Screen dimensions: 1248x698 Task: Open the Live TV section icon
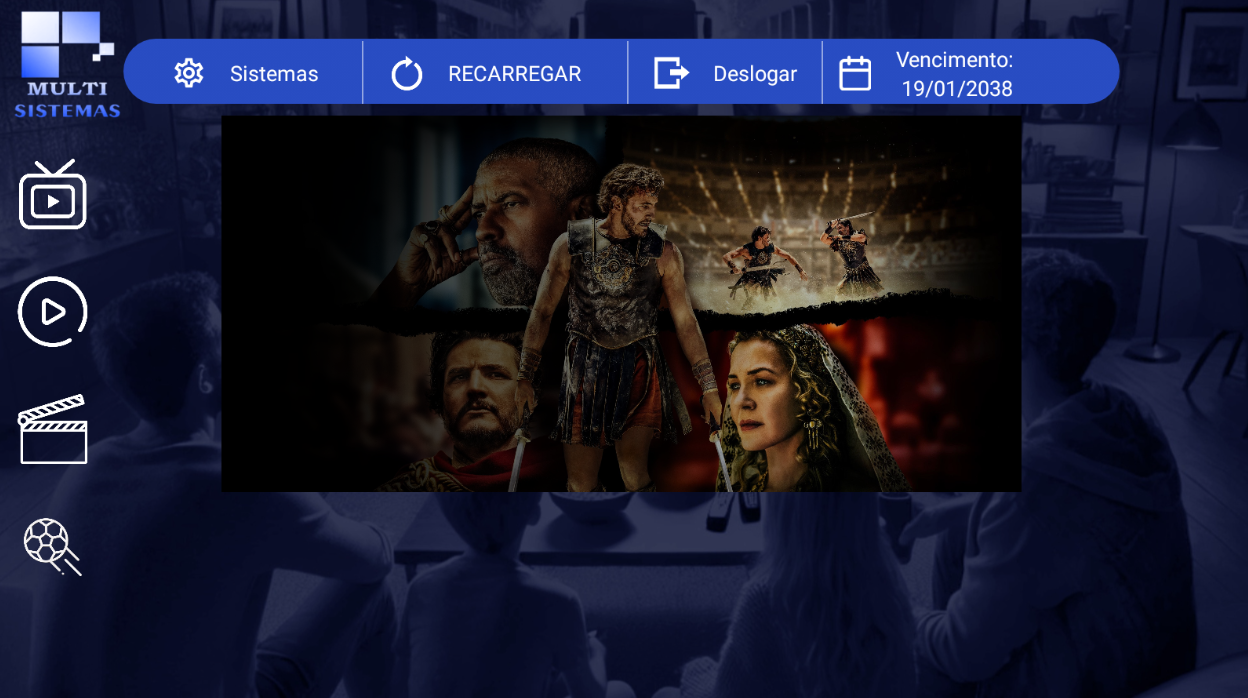pyautogui.click(x=53, y=195)
